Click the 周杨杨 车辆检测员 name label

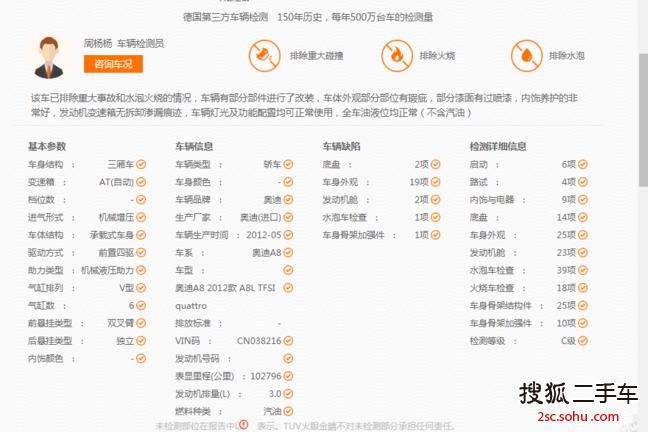click(124, 43)
